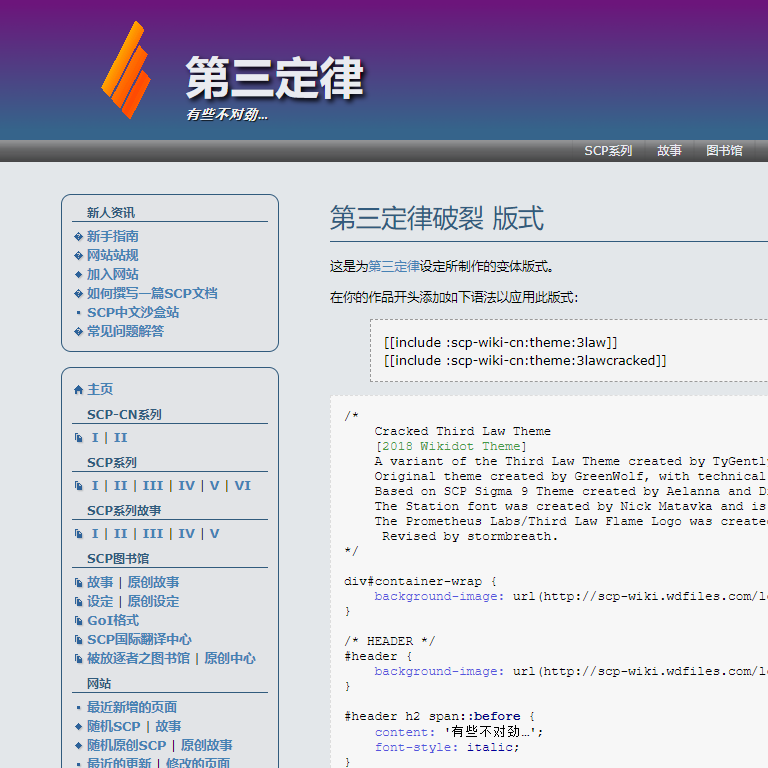Click the 第三定律 site title
This screenshot has height=768, width=768.
tap(274, 79)
